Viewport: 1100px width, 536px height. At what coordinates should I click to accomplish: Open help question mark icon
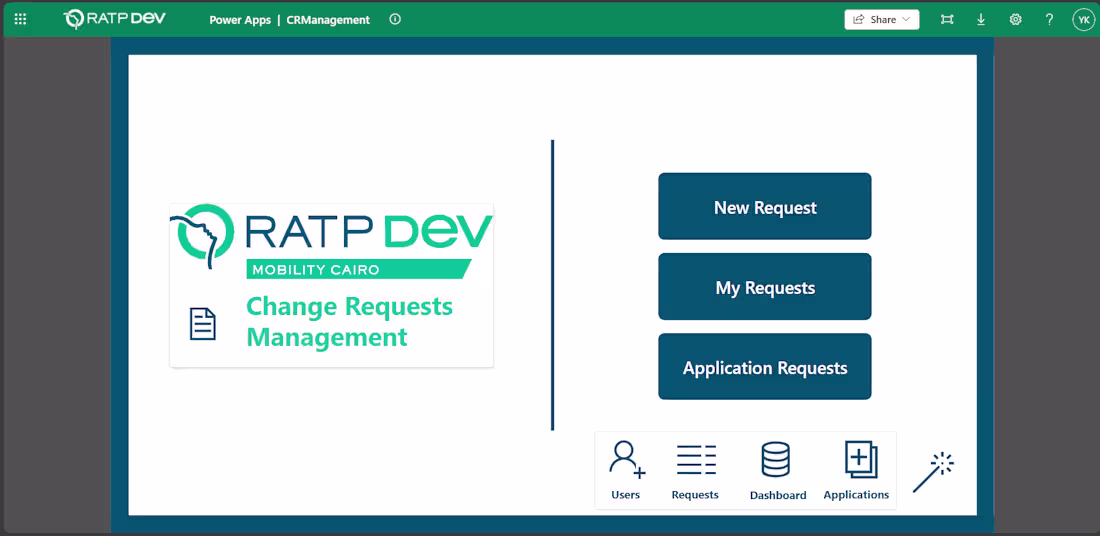(1049, 20)
